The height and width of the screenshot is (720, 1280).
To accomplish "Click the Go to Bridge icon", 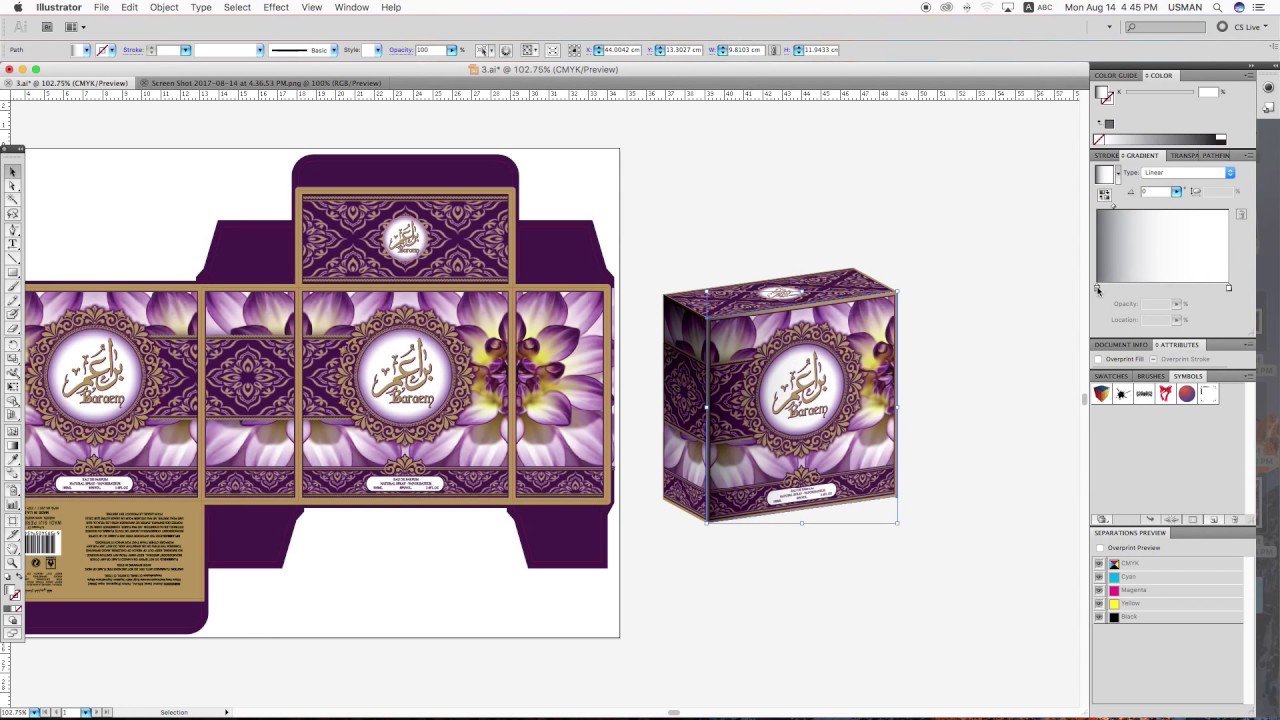I will coord(47,27).
